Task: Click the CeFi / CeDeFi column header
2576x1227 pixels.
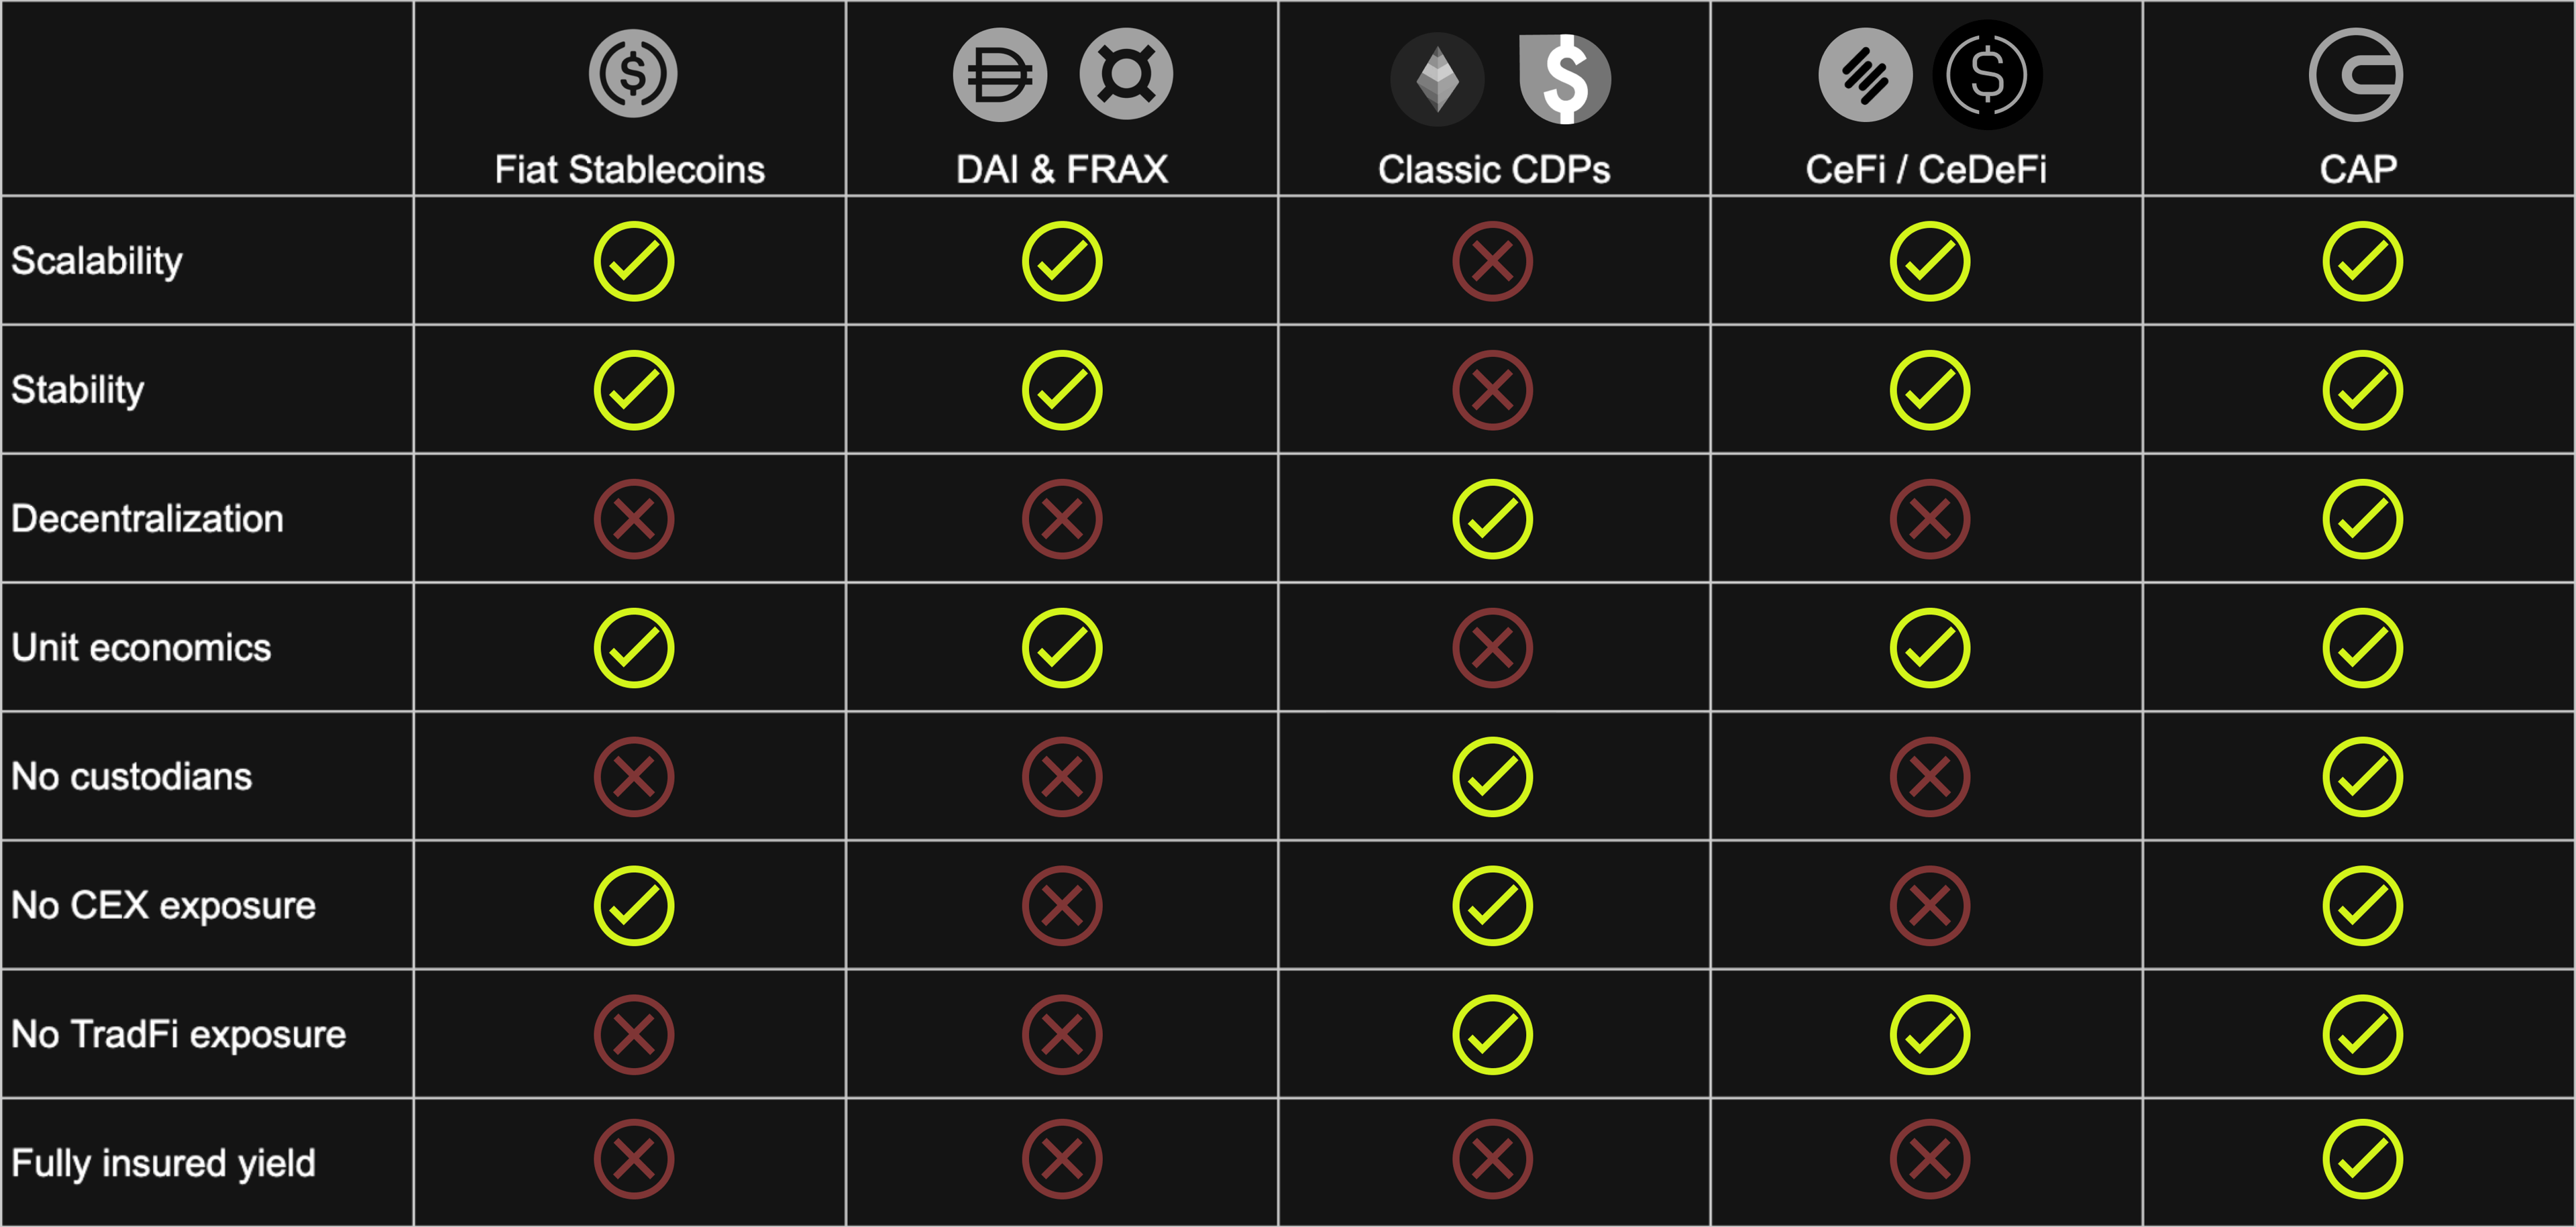Action: pyautogui.click(x=1926, y=169)
